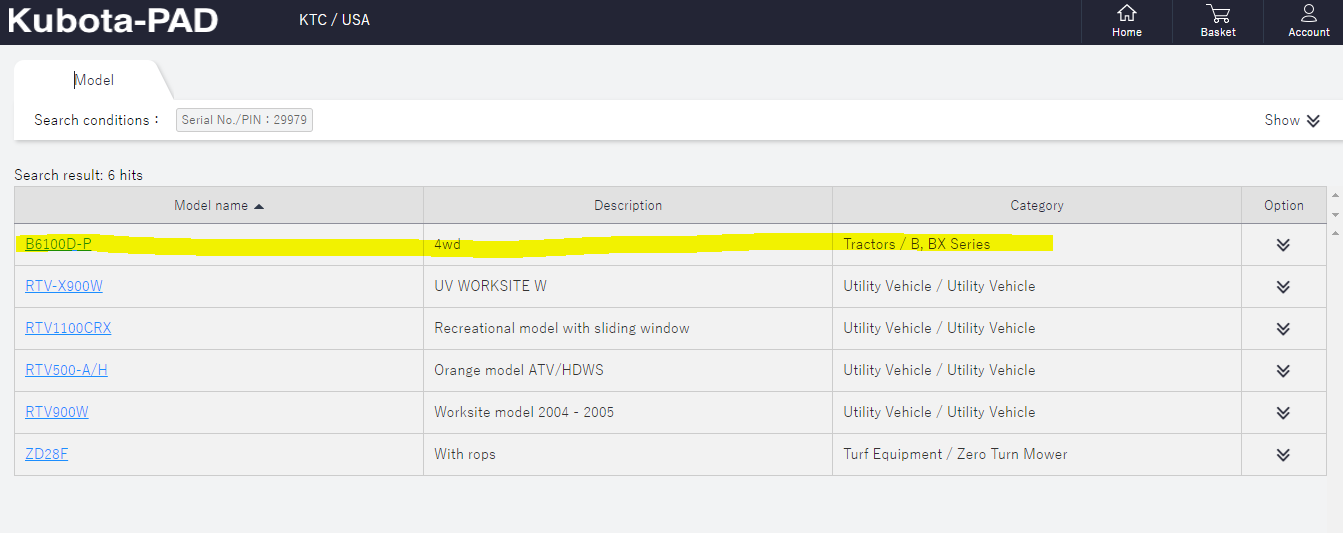The height and width of the screenshot is (533, 1343).
Task: Open the RTV-X900W model link
Action: point(64,286)
